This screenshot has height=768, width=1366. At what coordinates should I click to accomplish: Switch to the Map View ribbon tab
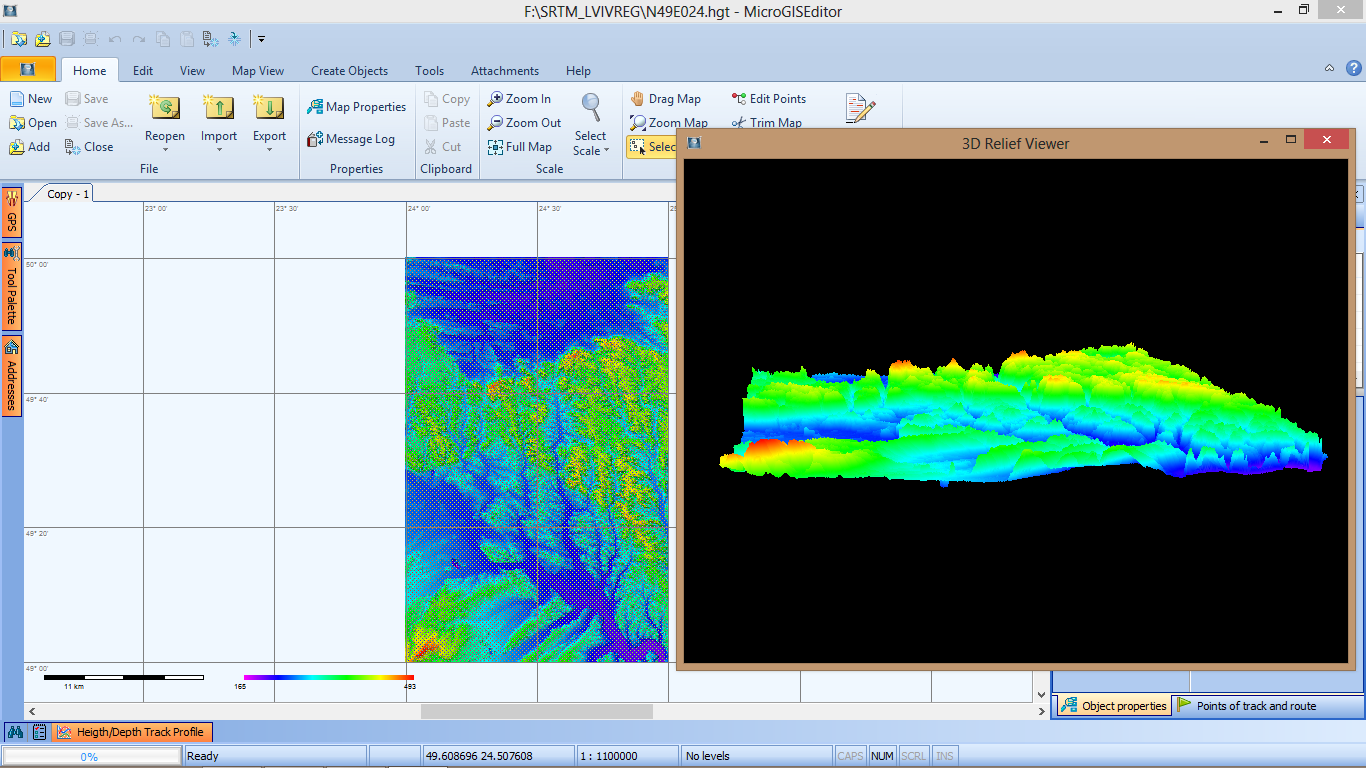tap(258, 71)
